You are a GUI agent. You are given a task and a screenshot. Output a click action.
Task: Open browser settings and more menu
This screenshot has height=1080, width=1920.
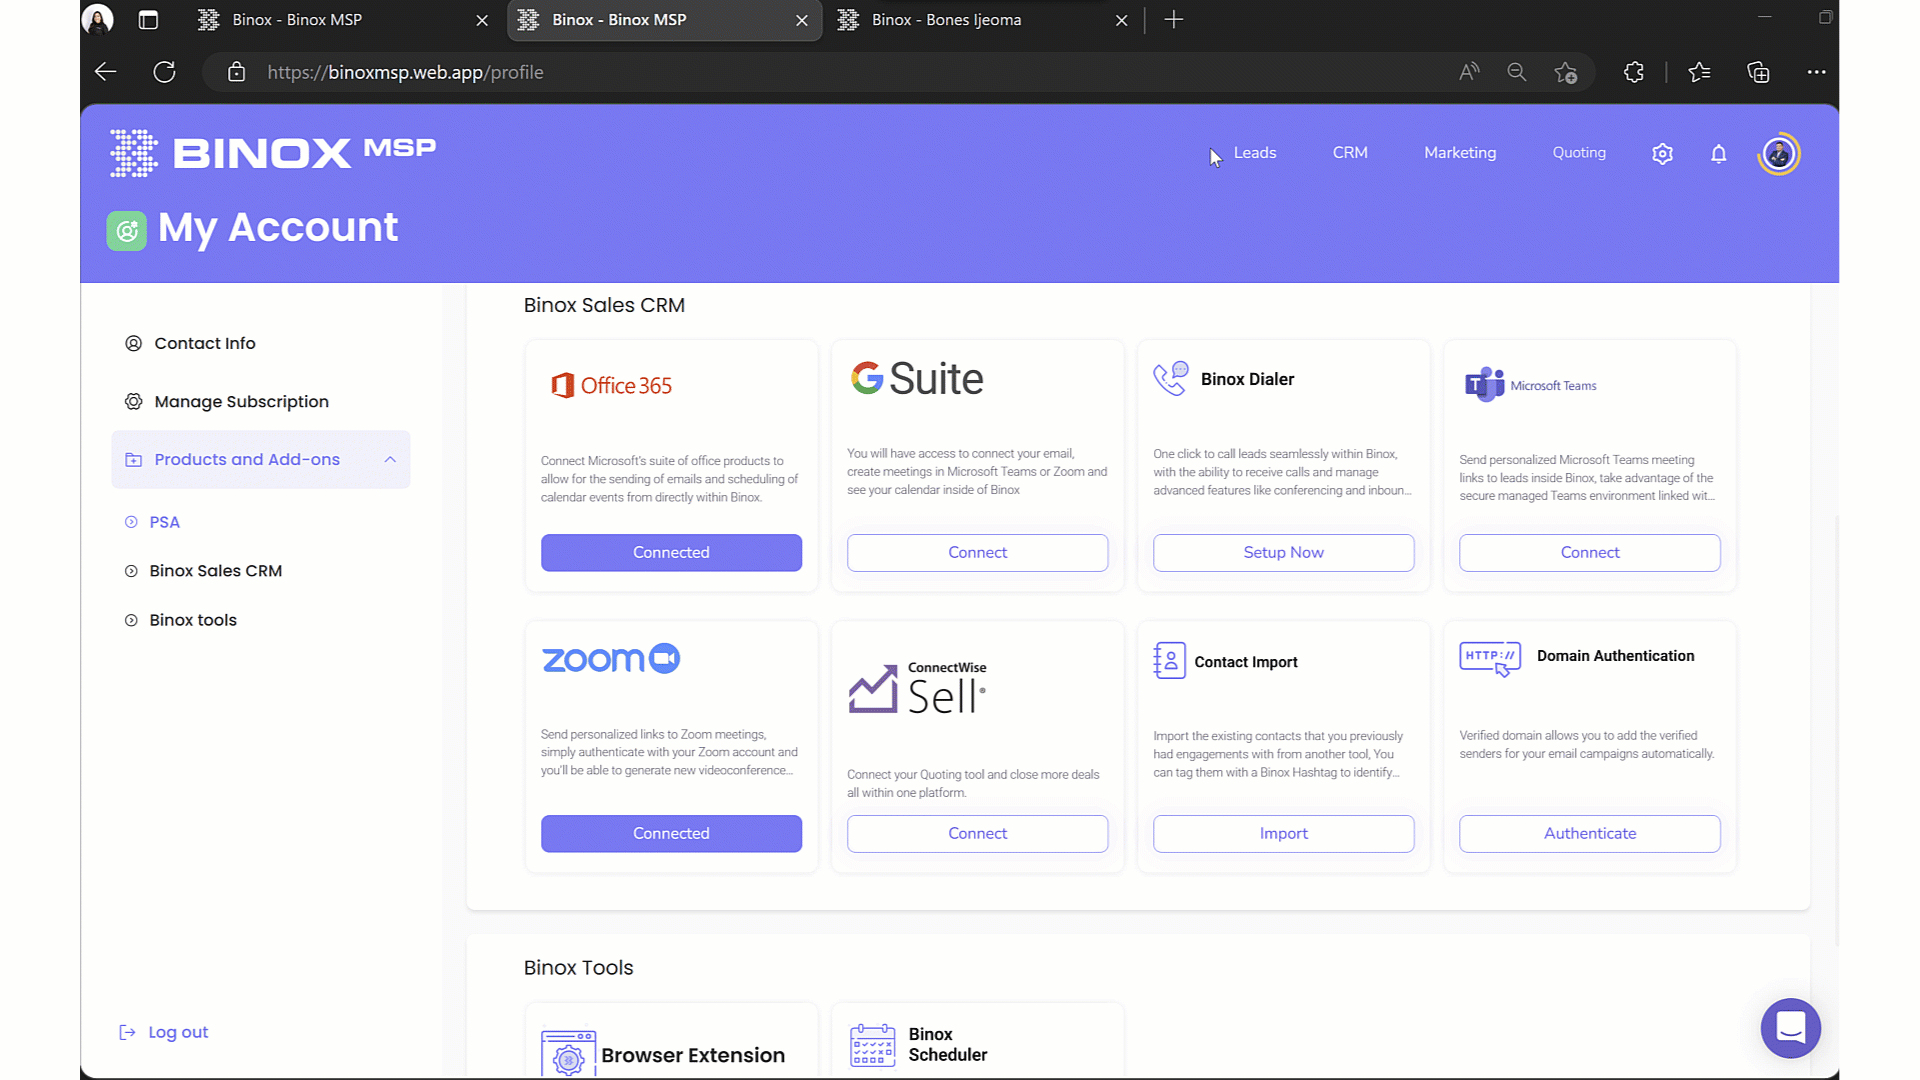pyautogui.click(x=1816, y=72)
